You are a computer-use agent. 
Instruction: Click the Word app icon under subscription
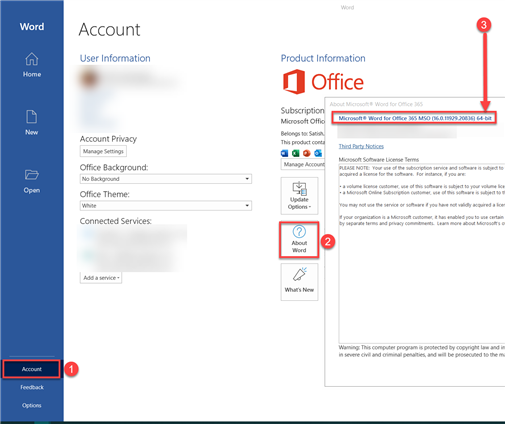pos(284,153)
